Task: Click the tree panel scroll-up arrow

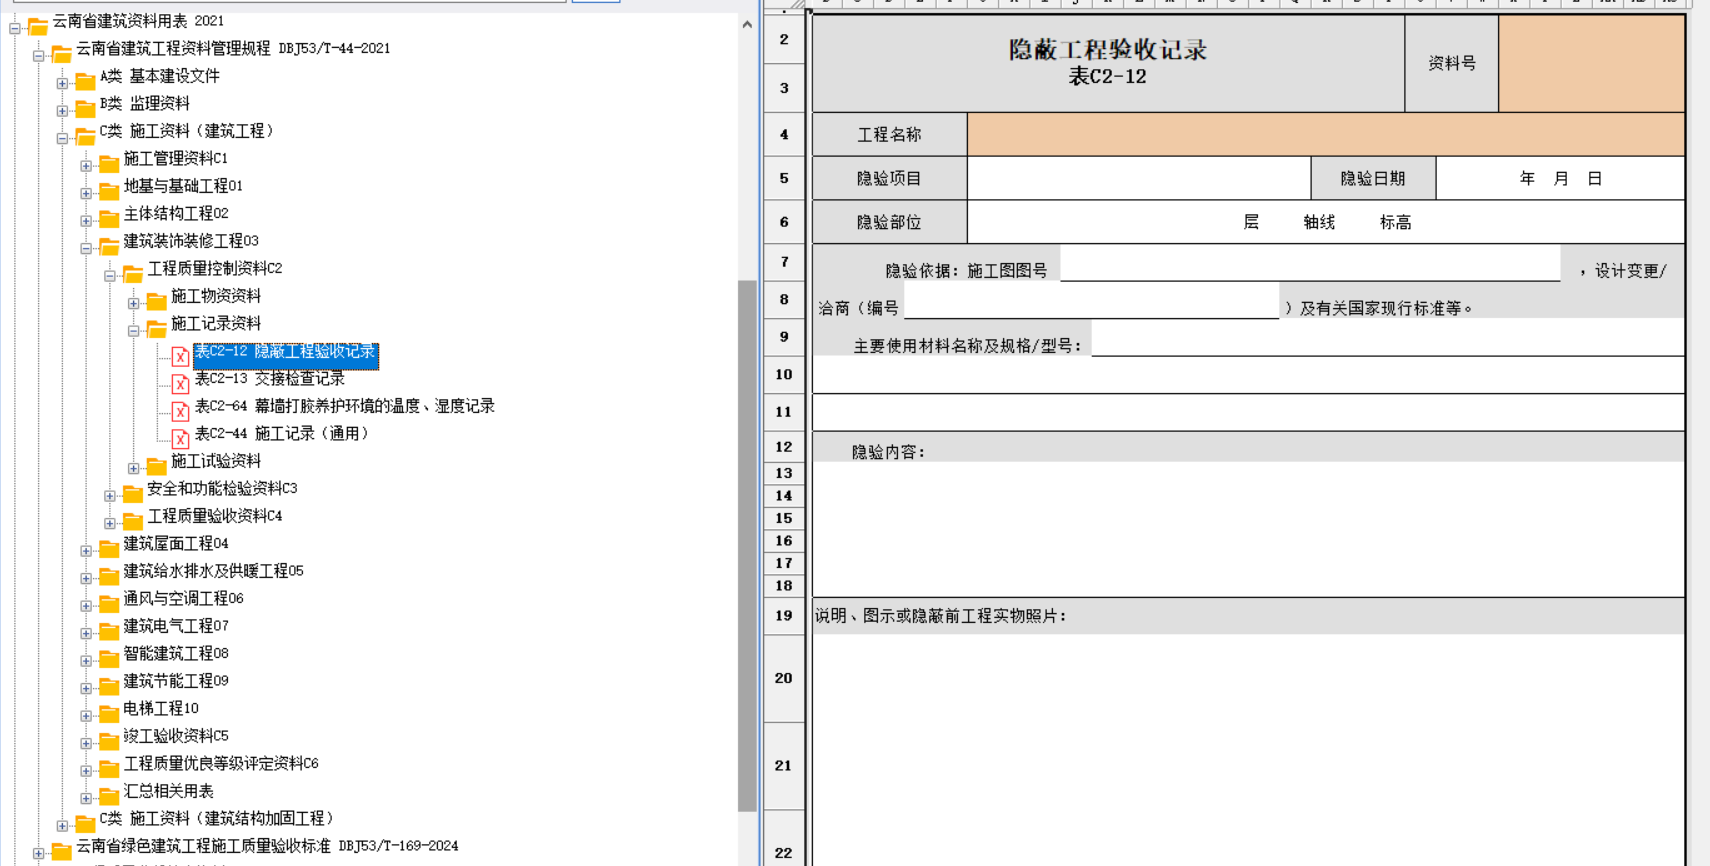Action: [x=747, y=24]
